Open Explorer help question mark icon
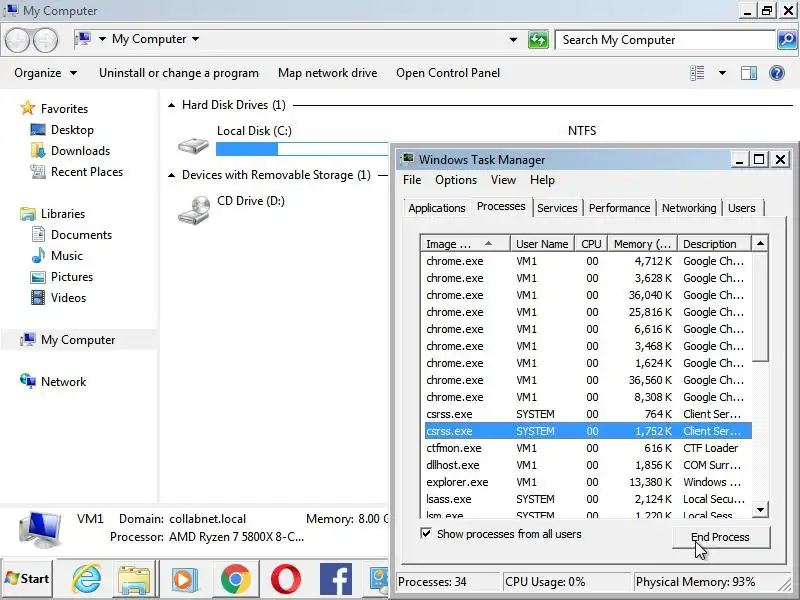 pyautogui.click(x=777, y=73)
